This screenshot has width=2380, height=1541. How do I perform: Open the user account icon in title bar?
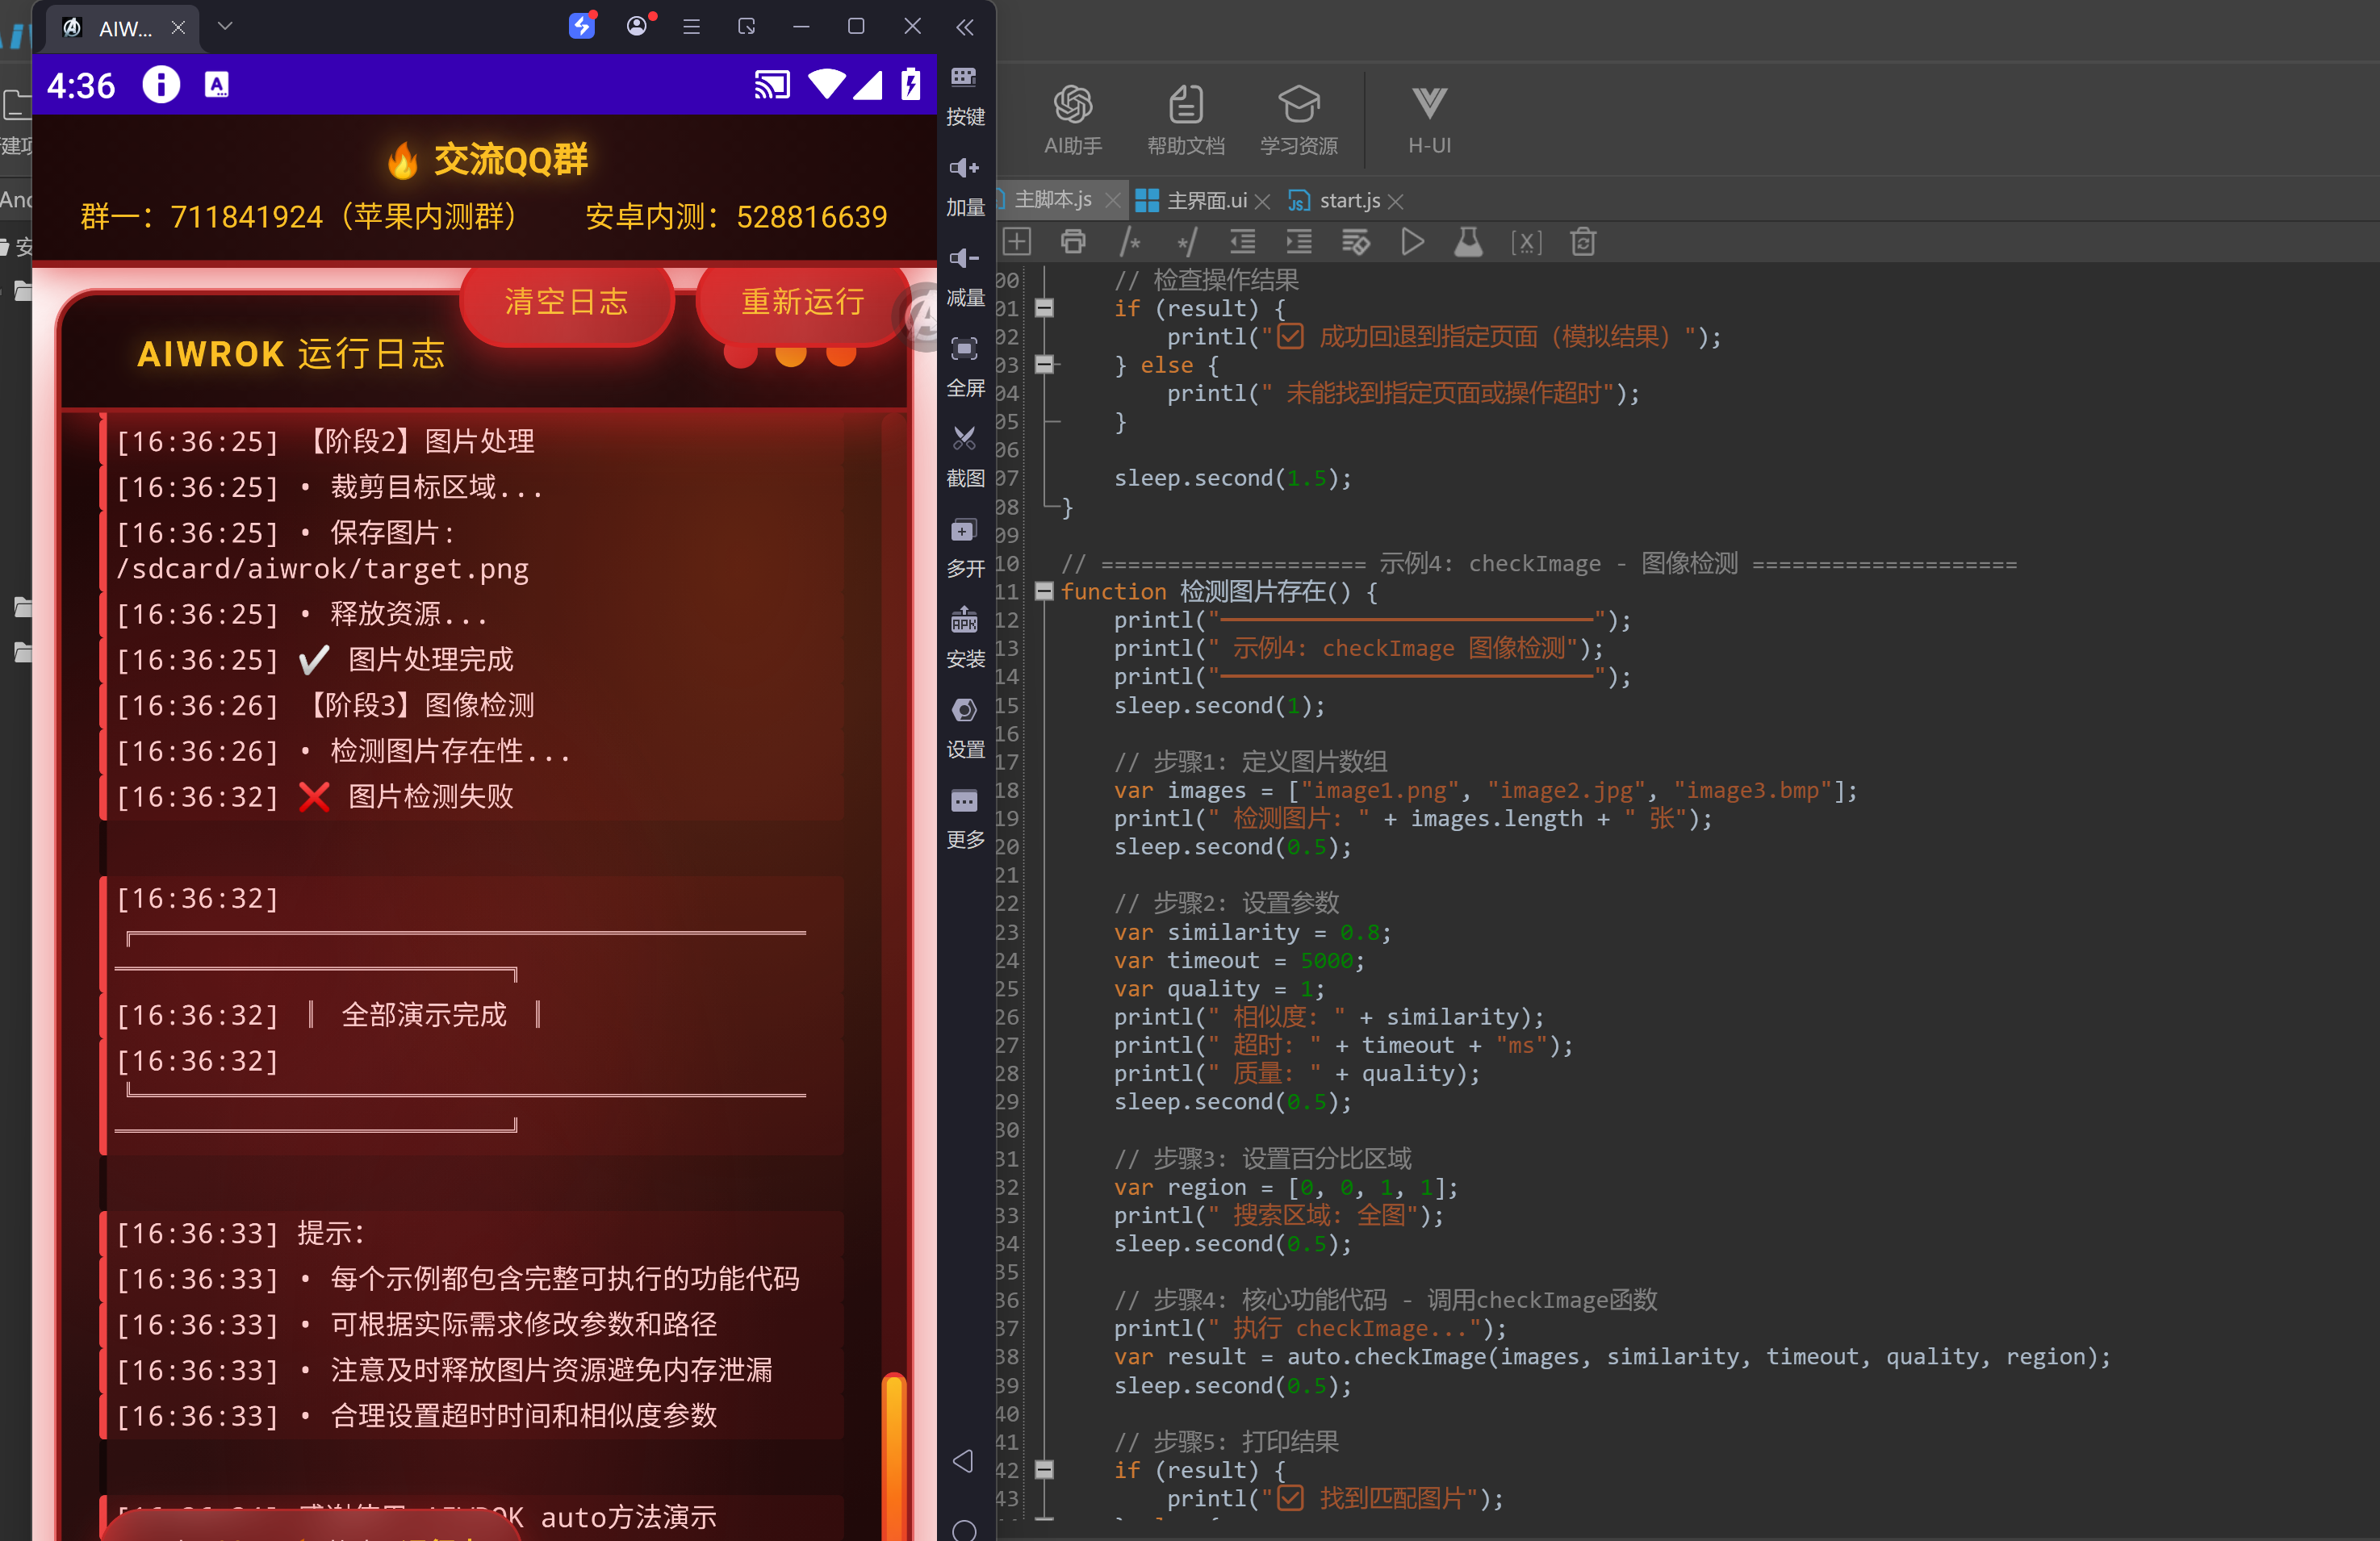click(638, 26)
